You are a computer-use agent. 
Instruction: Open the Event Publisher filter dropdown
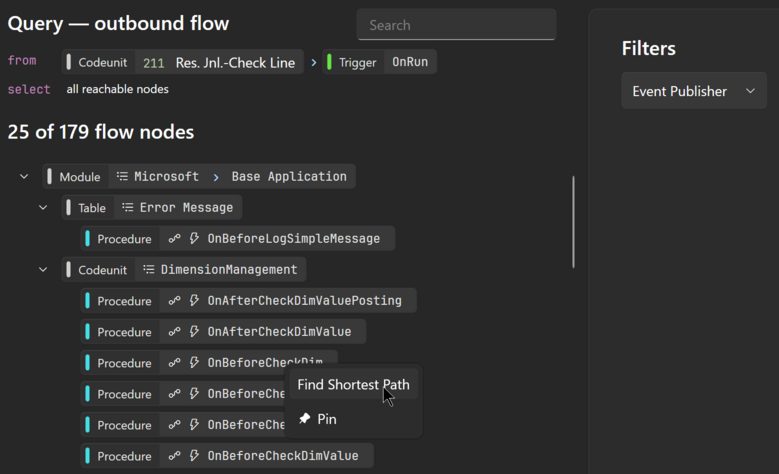[694, 91]
